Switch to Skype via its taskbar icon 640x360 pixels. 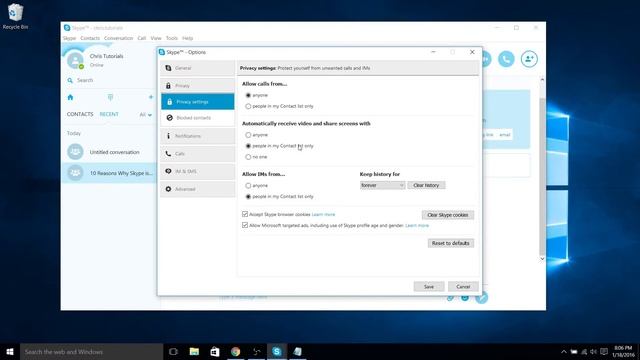(277, 351)
